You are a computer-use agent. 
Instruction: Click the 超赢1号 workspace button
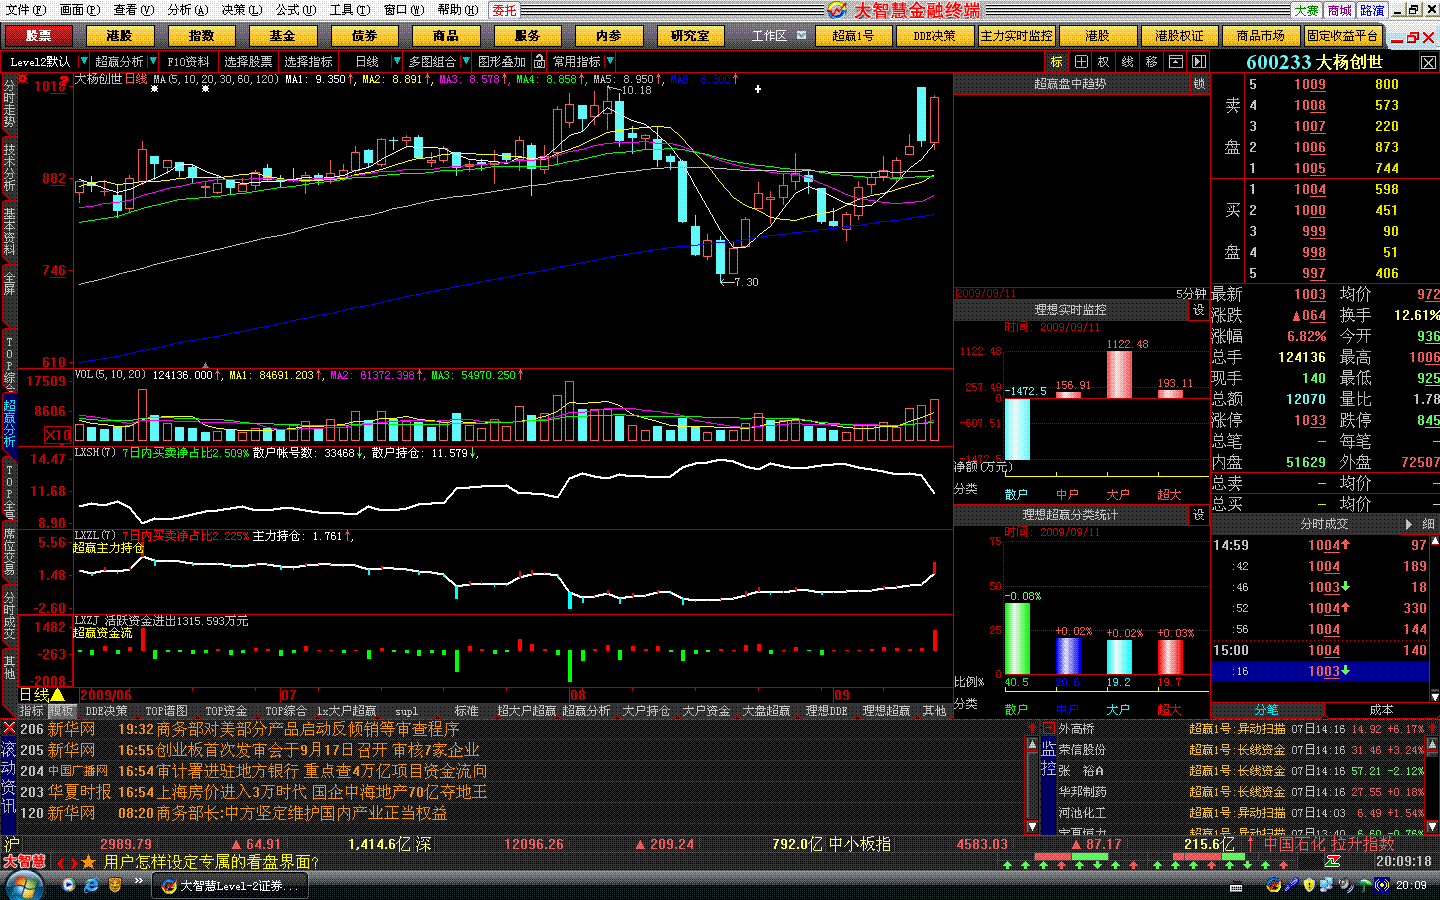pos(853,36)
